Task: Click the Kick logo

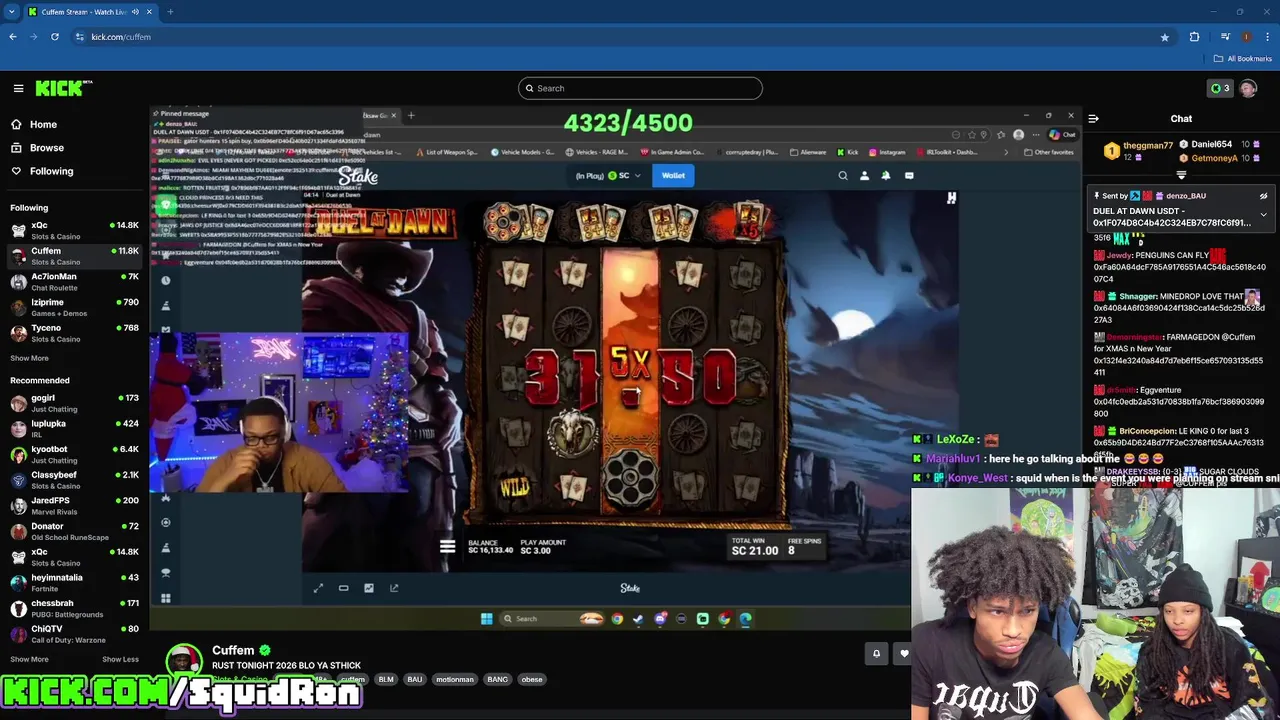Action: pyautogui.click(x=63, y=88)
